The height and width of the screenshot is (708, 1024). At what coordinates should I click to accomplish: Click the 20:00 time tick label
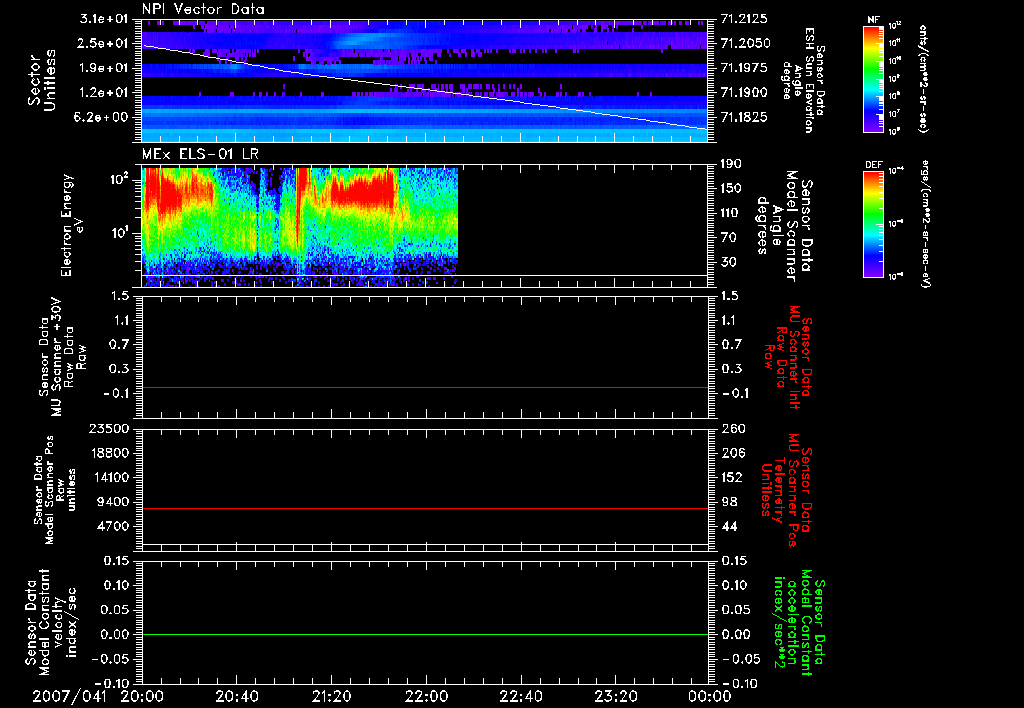pyautogui.click(x=142, y=696)
